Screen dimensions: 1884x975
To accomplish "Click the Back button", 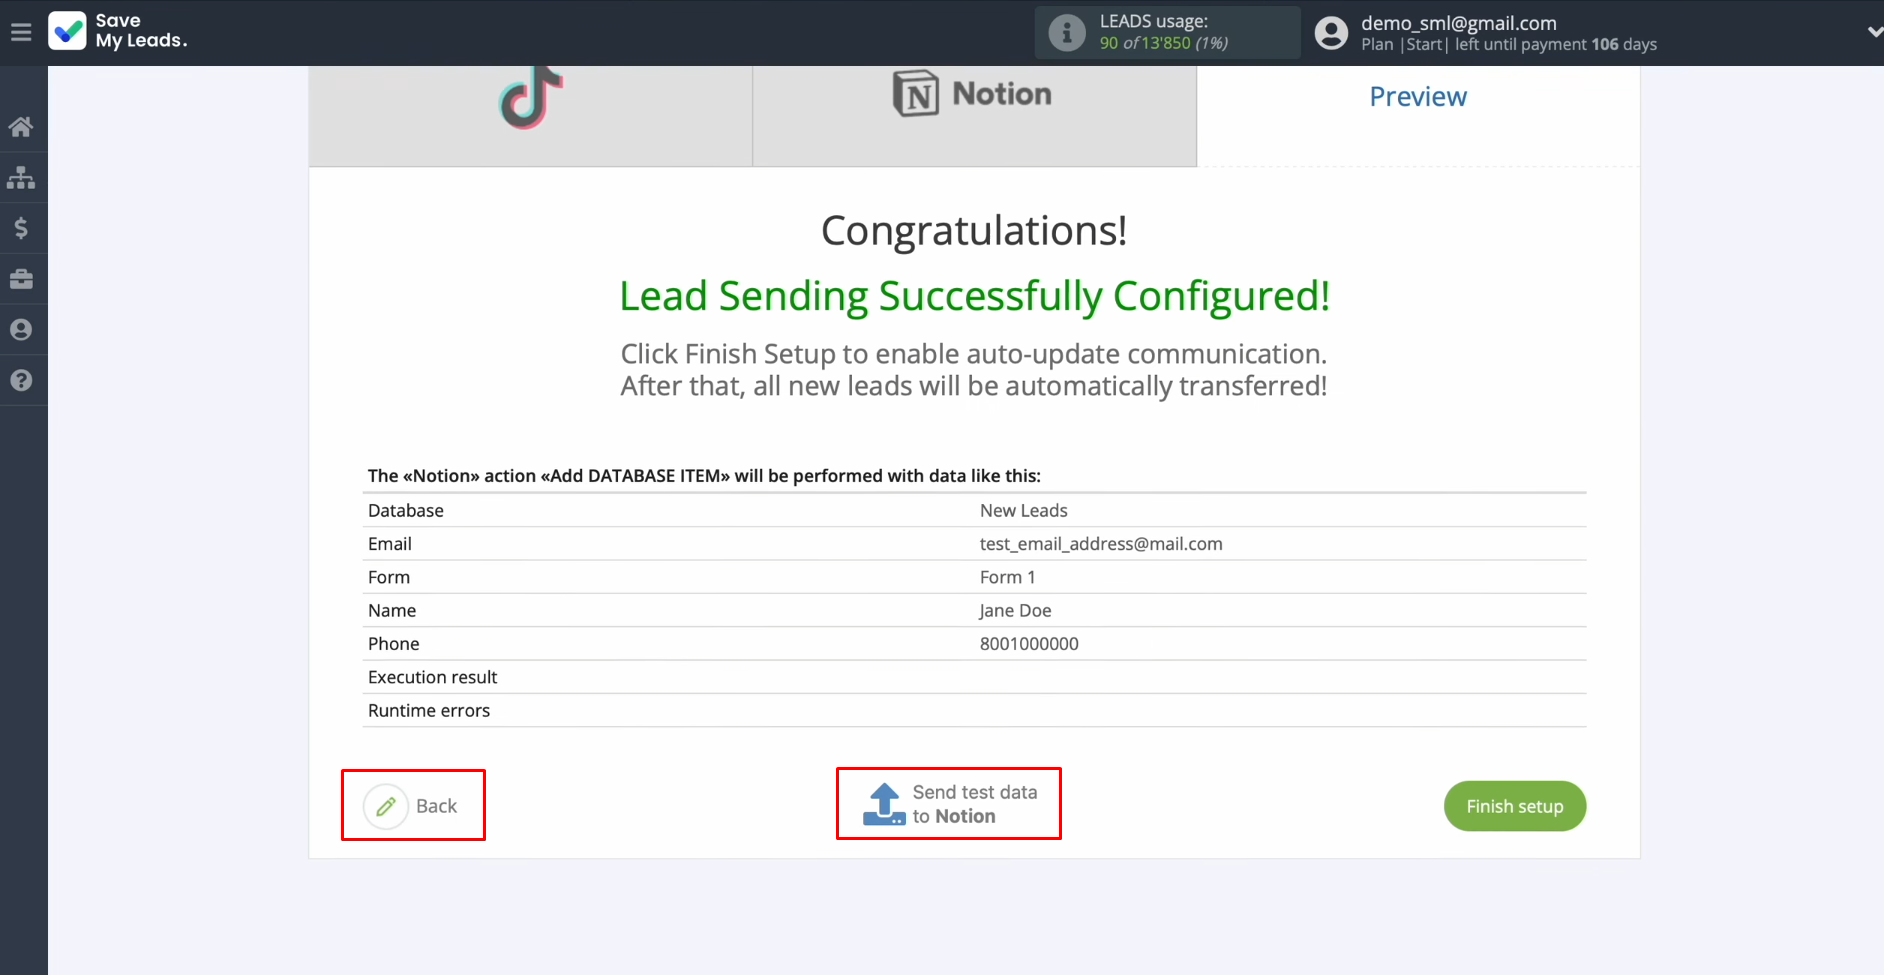I will pos(413,805).
